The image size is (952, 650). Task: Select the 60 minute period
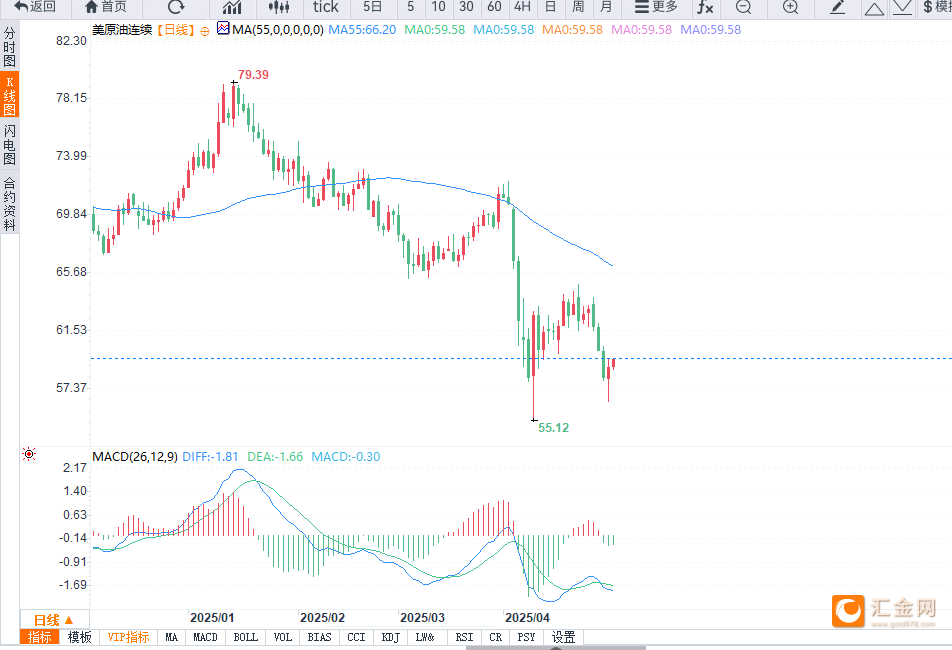[x=494, y=7]
